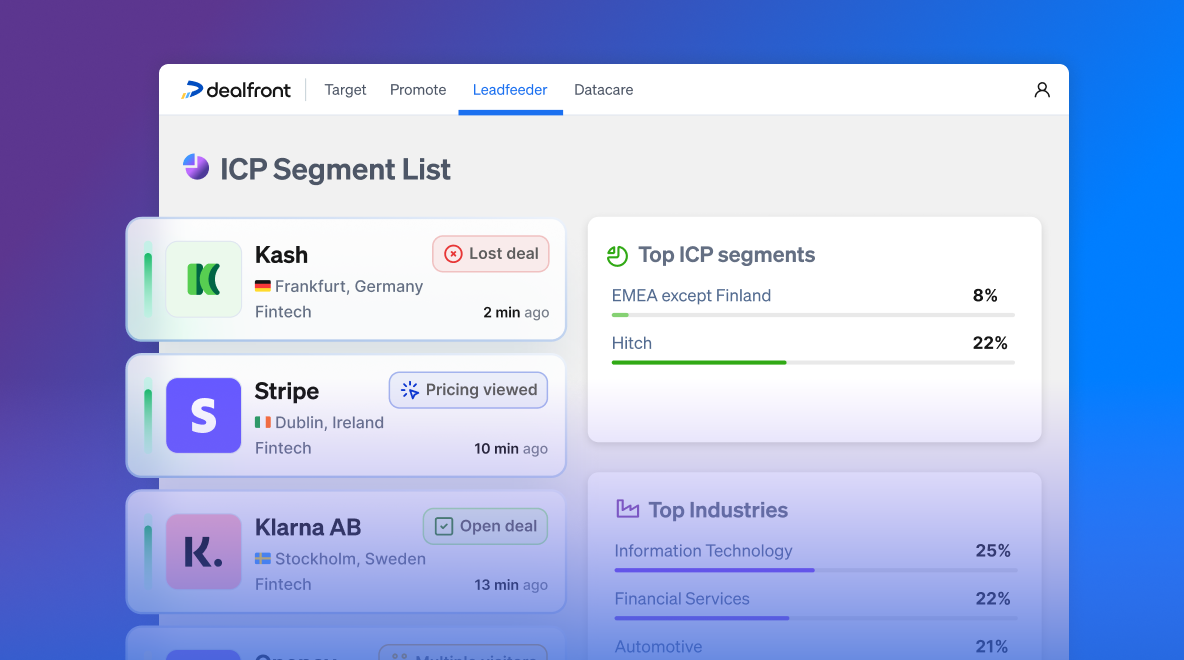The height and width of the screenshot is (660, 1184).
Task: Click the Financial Services progress bar
Action: pyautogui.click(x=816, y=618)
